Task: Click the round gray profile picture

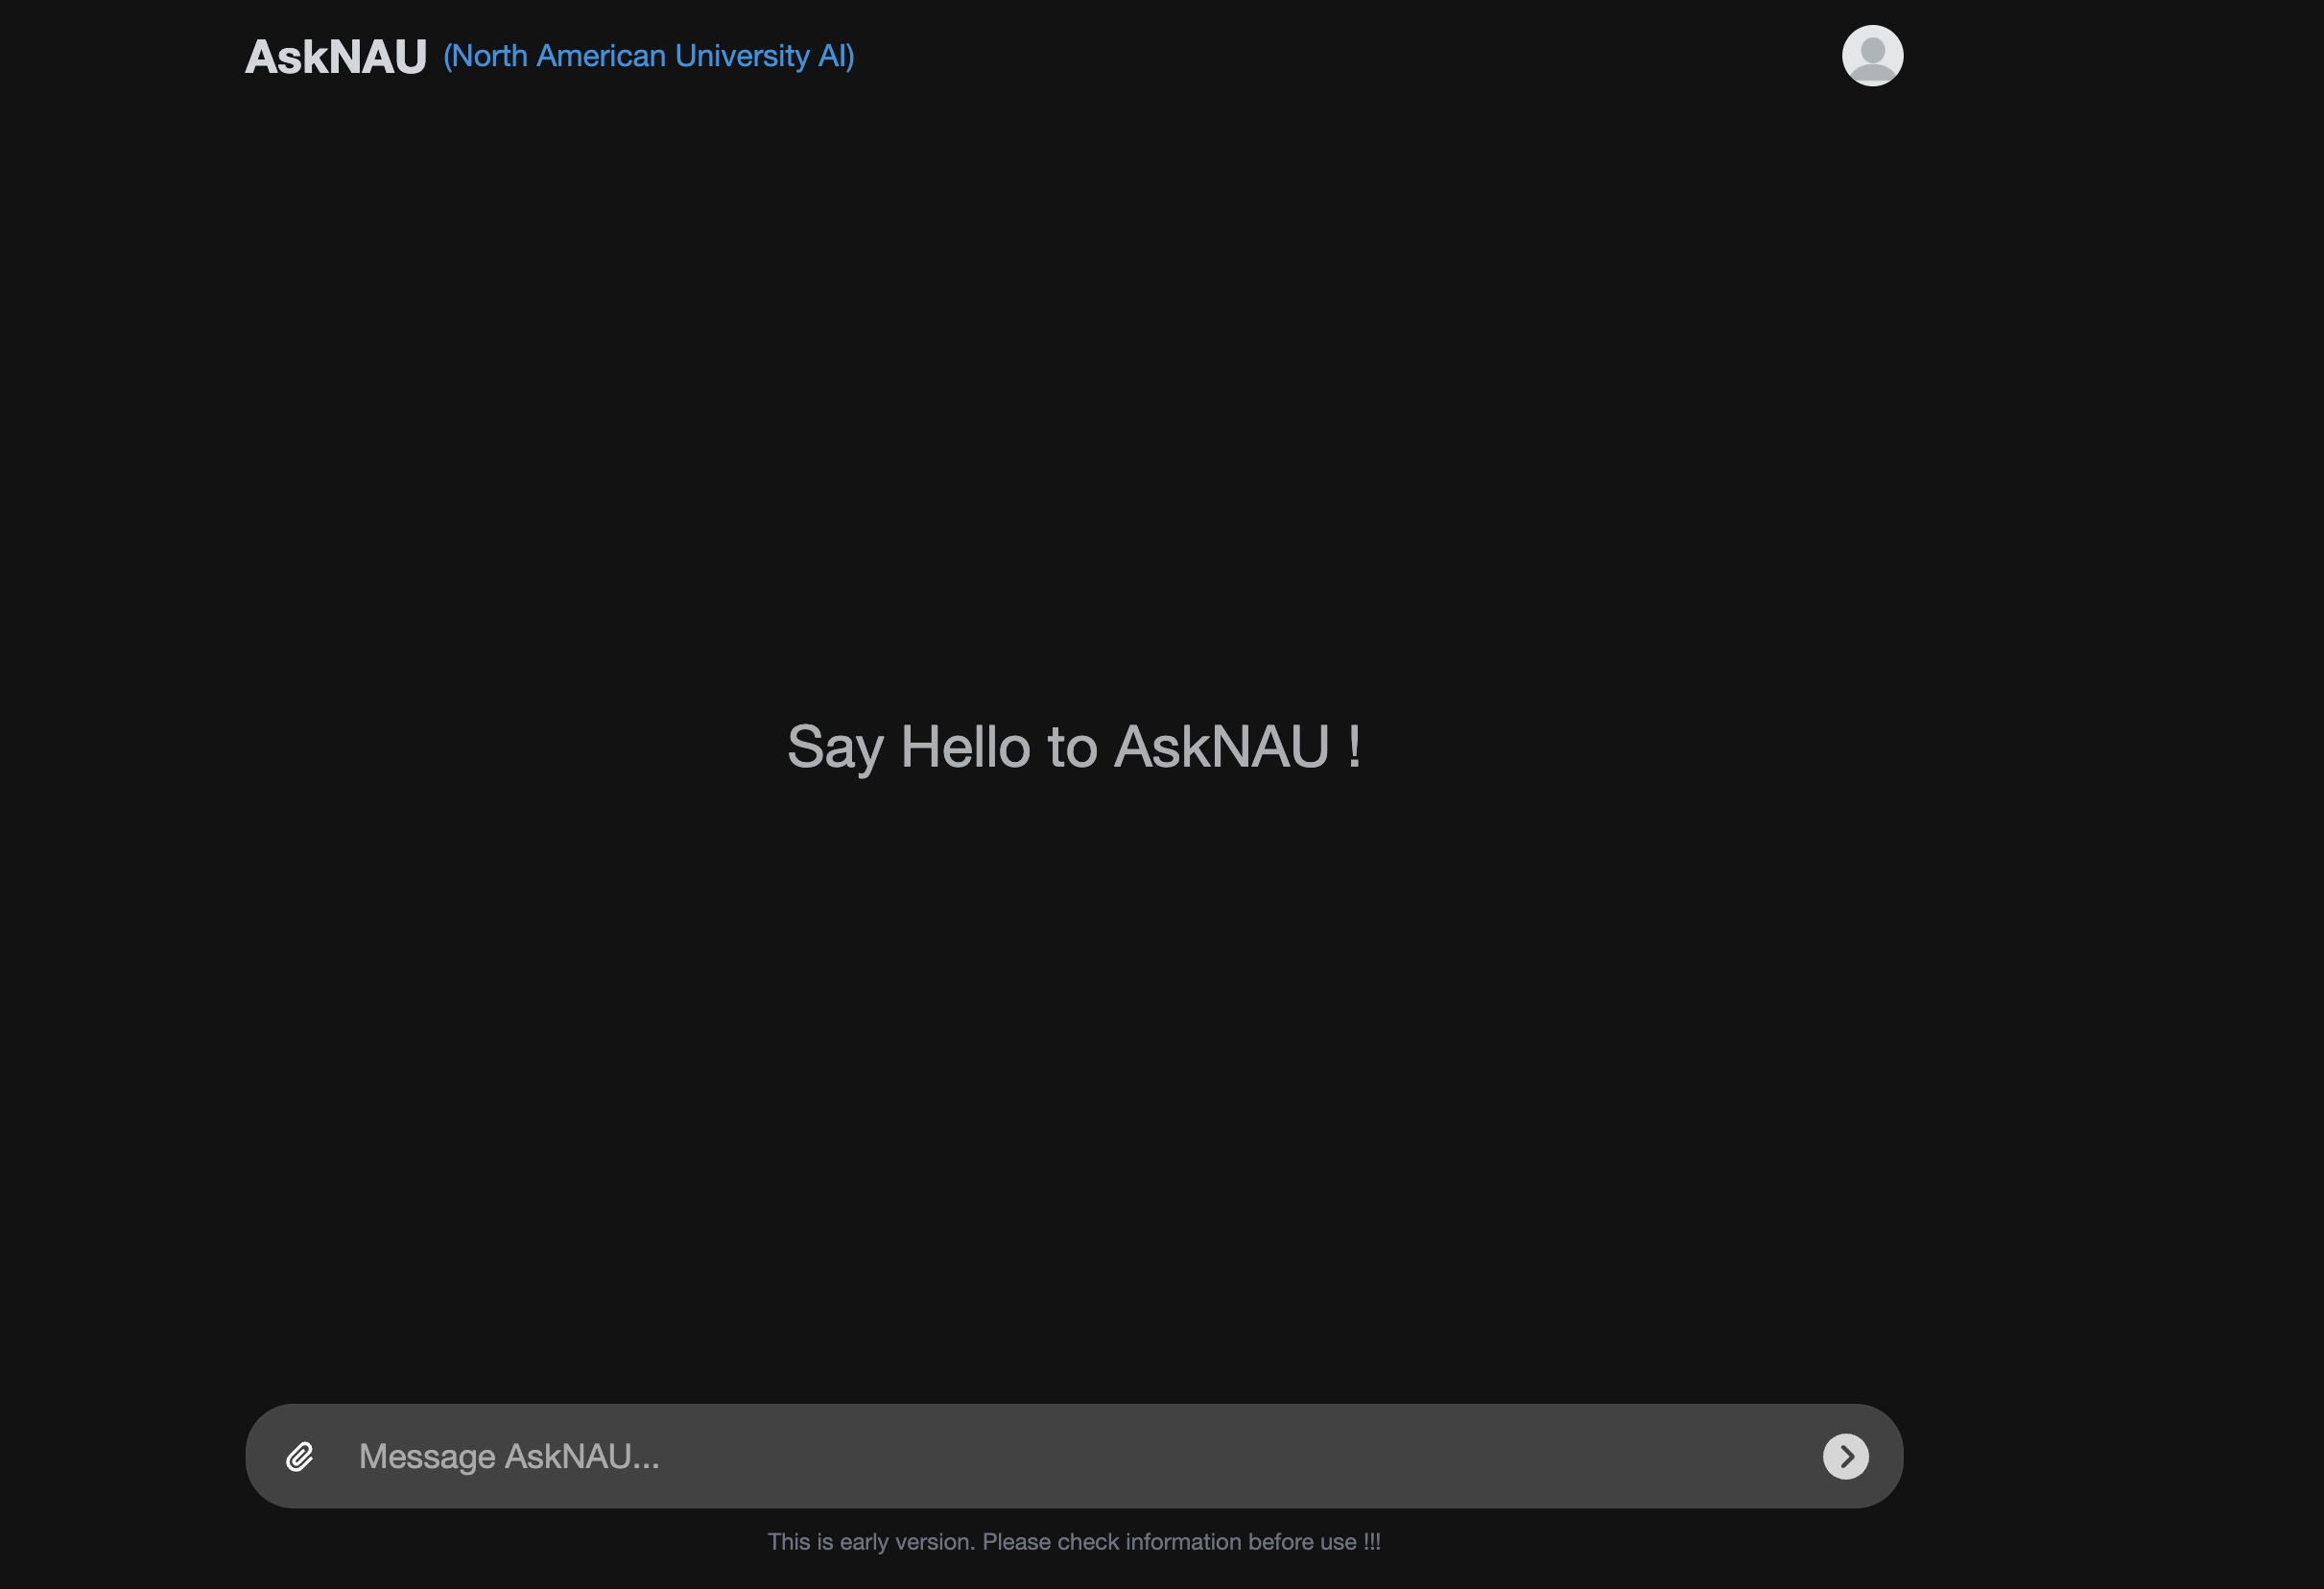Action: pos(1872,56)
